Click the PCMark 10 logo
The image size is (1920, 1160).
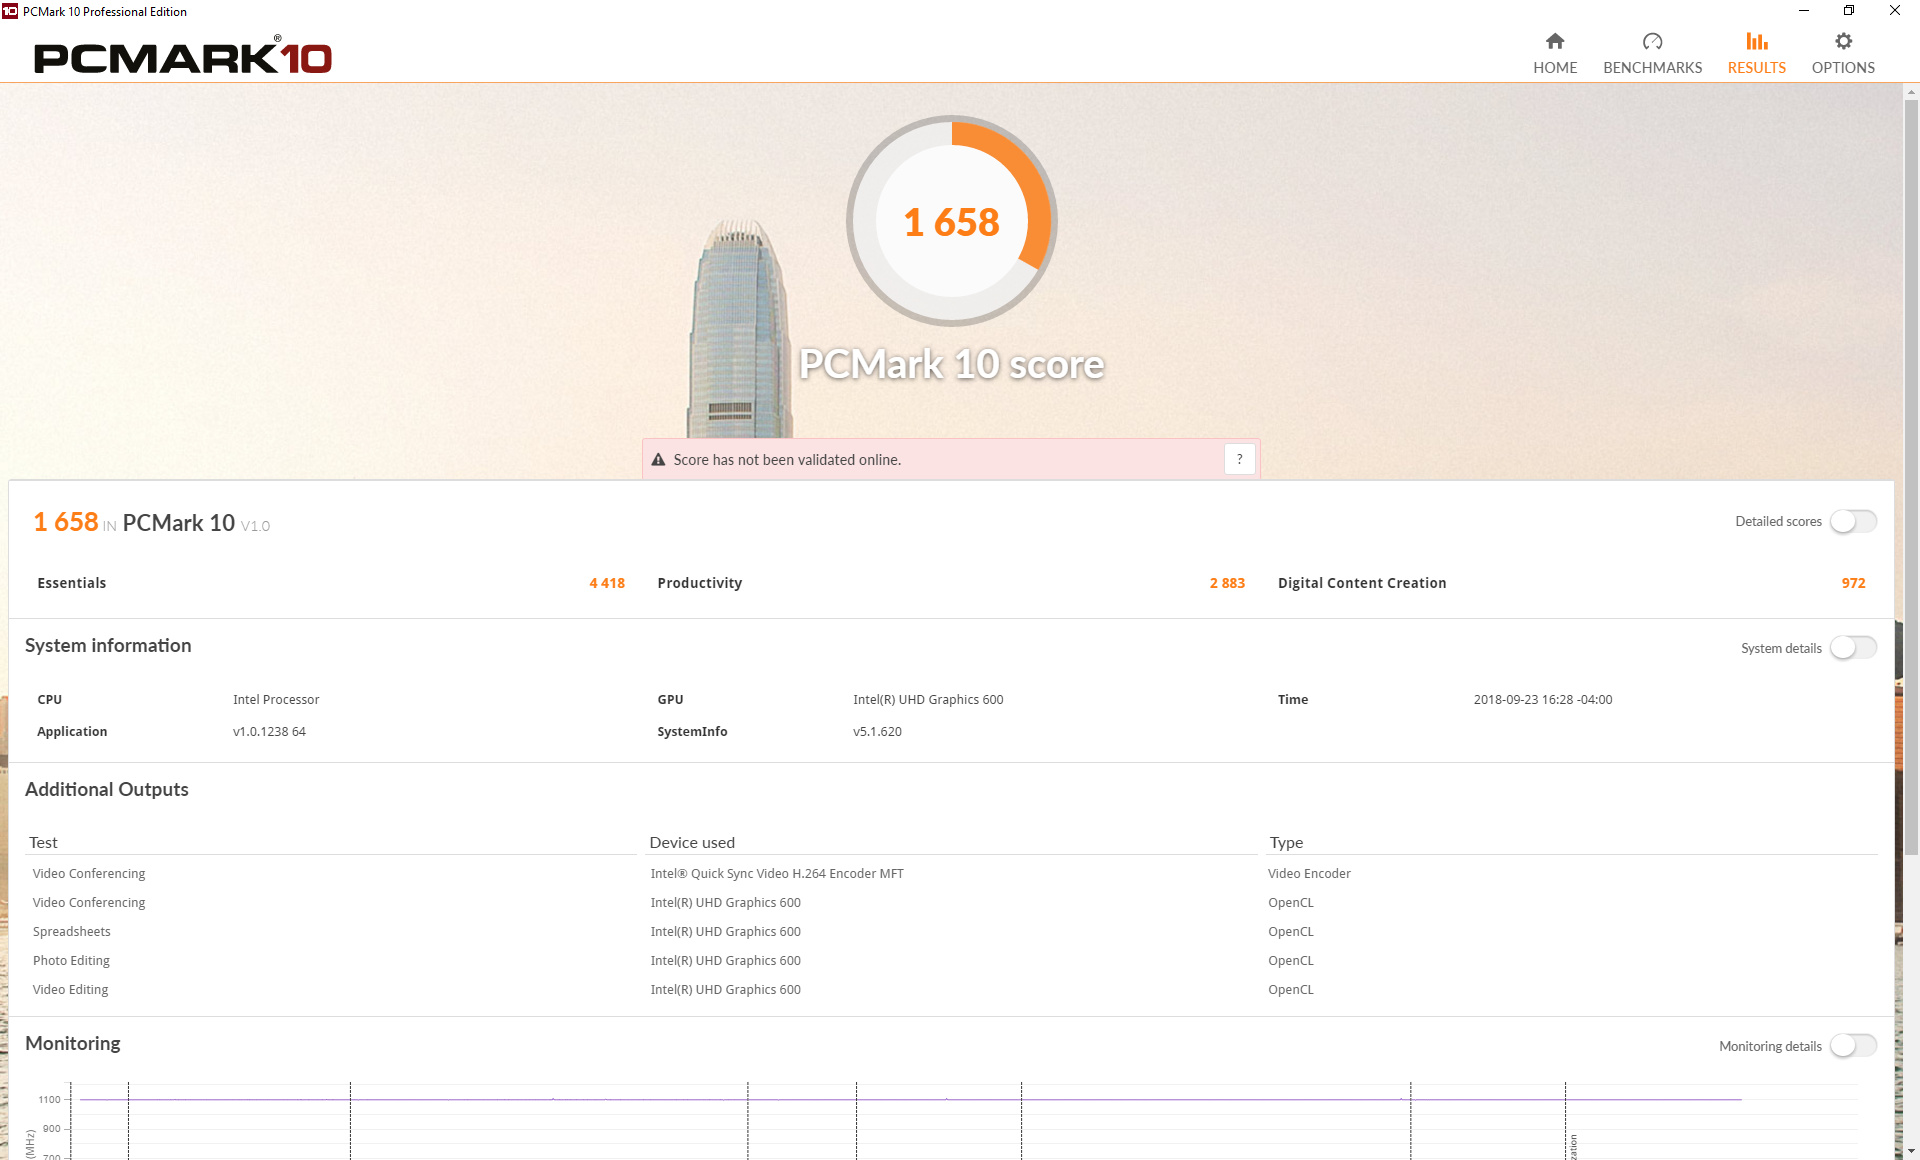coord(183,56)
